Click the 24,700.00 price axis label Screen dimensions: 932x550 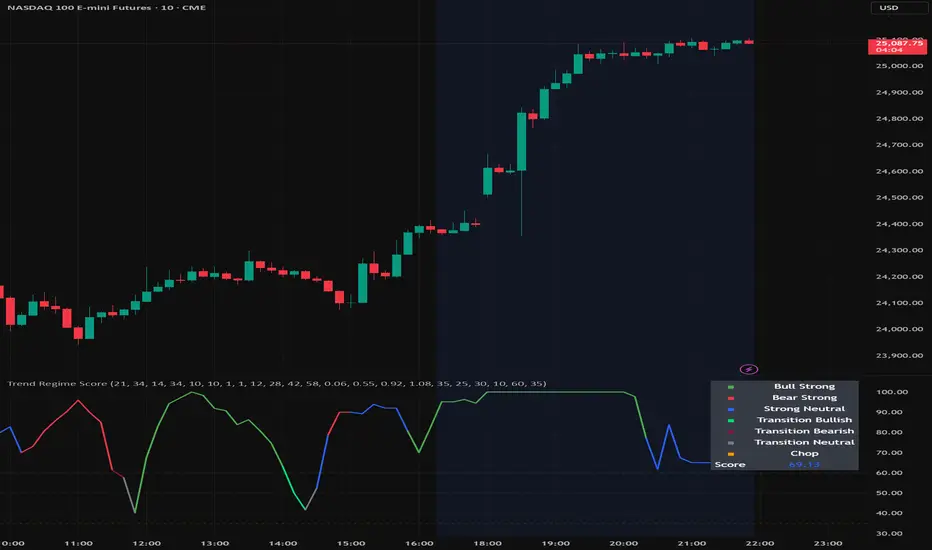(x=899, y=144)
